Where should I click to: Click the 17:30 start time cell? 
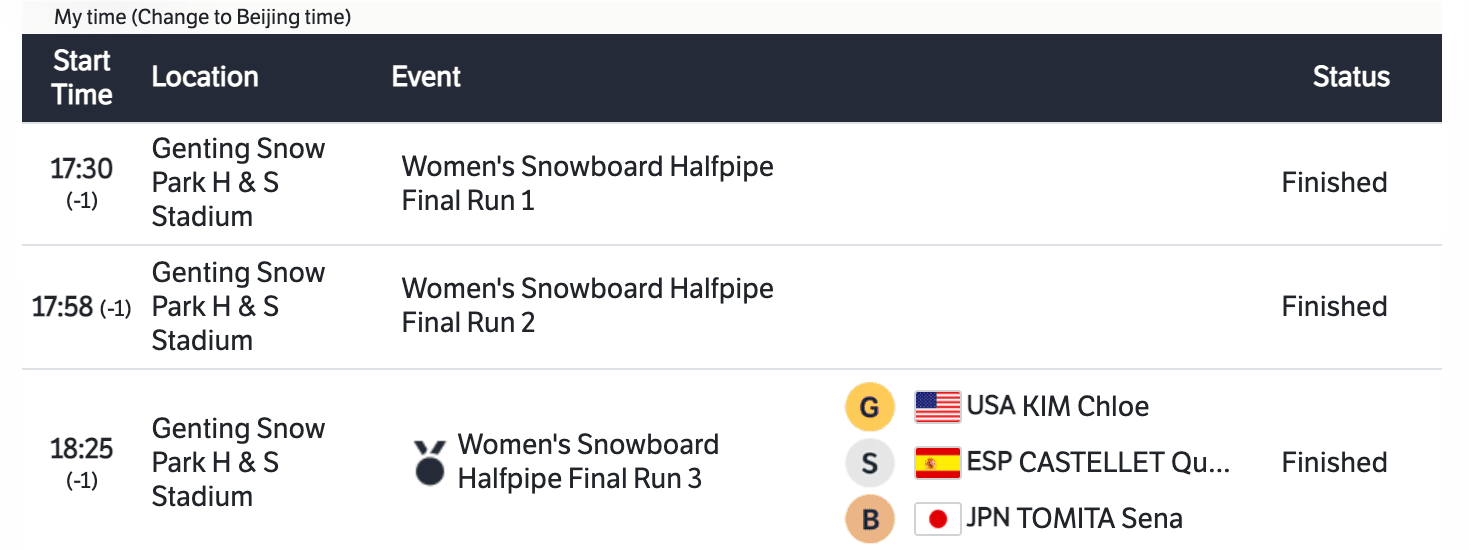(x=81, y=169)
